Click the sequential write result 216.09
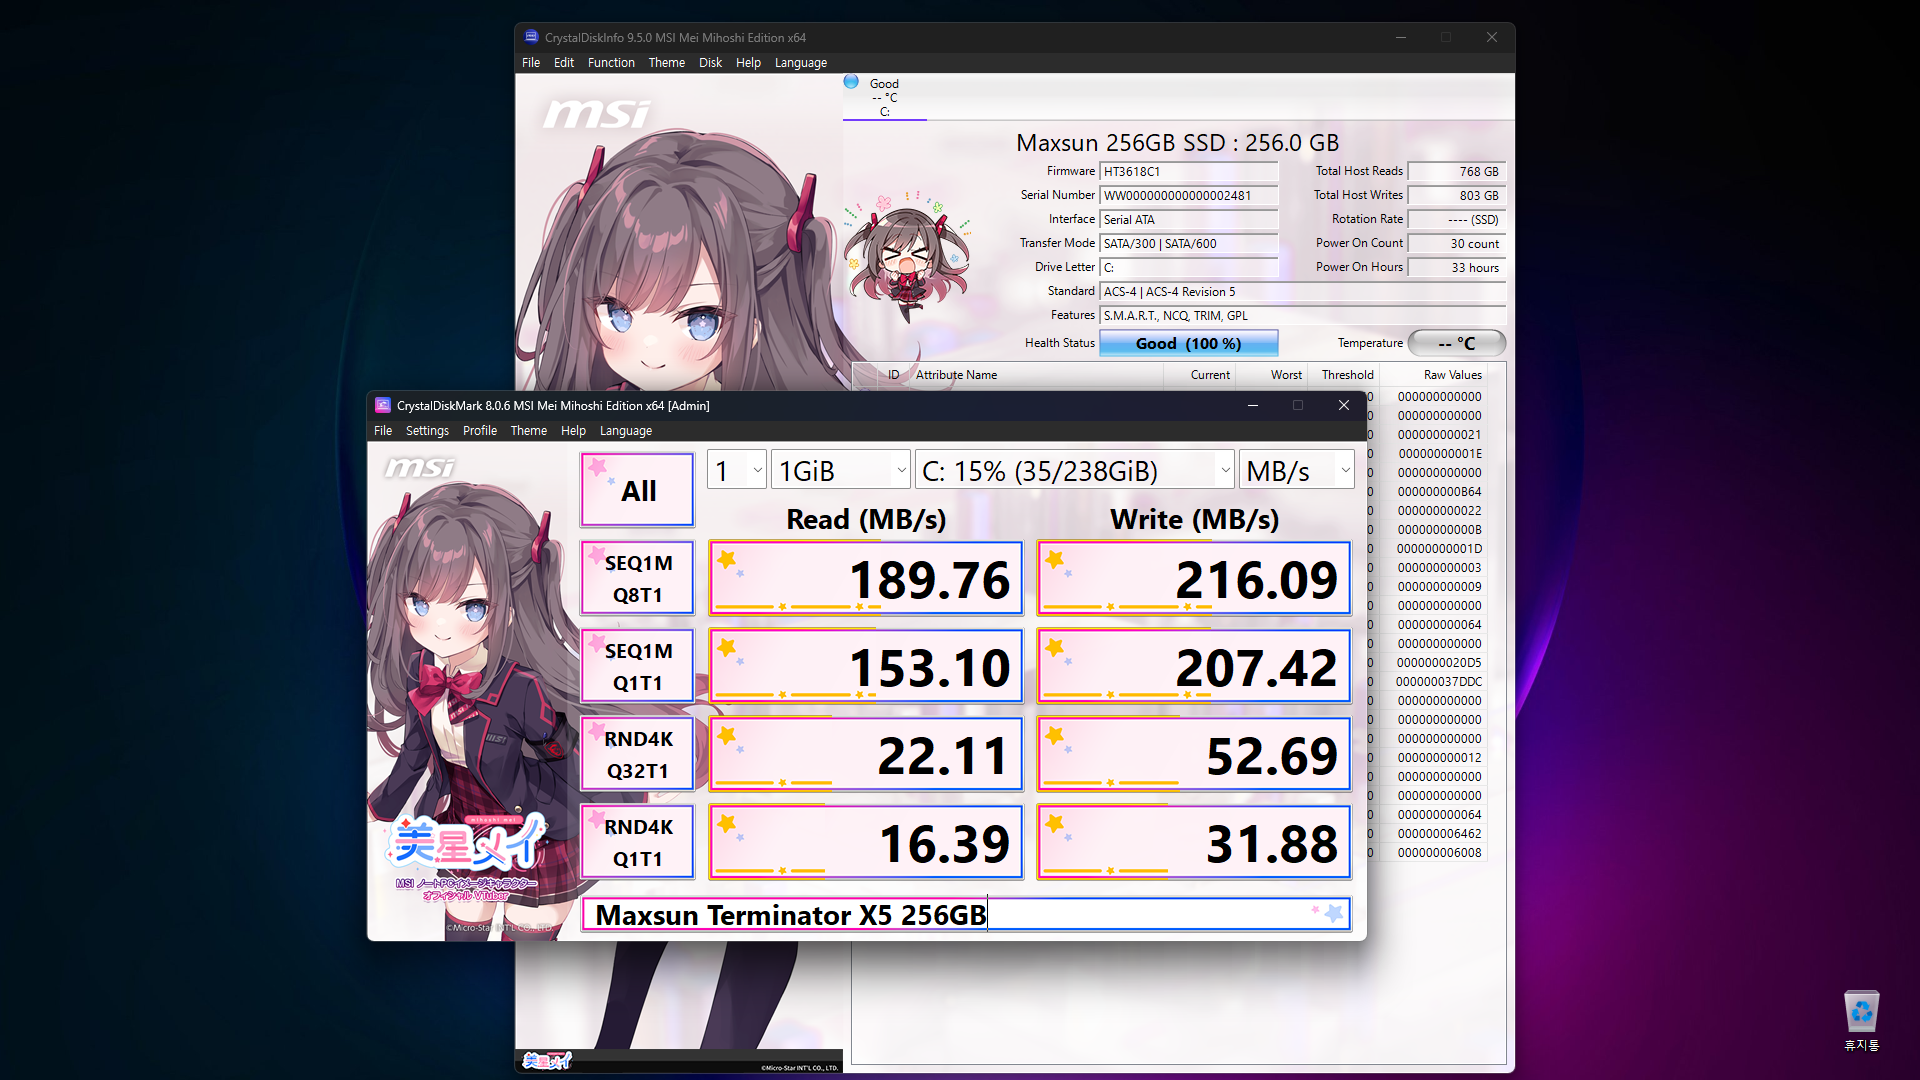 tap(1194, 578)
